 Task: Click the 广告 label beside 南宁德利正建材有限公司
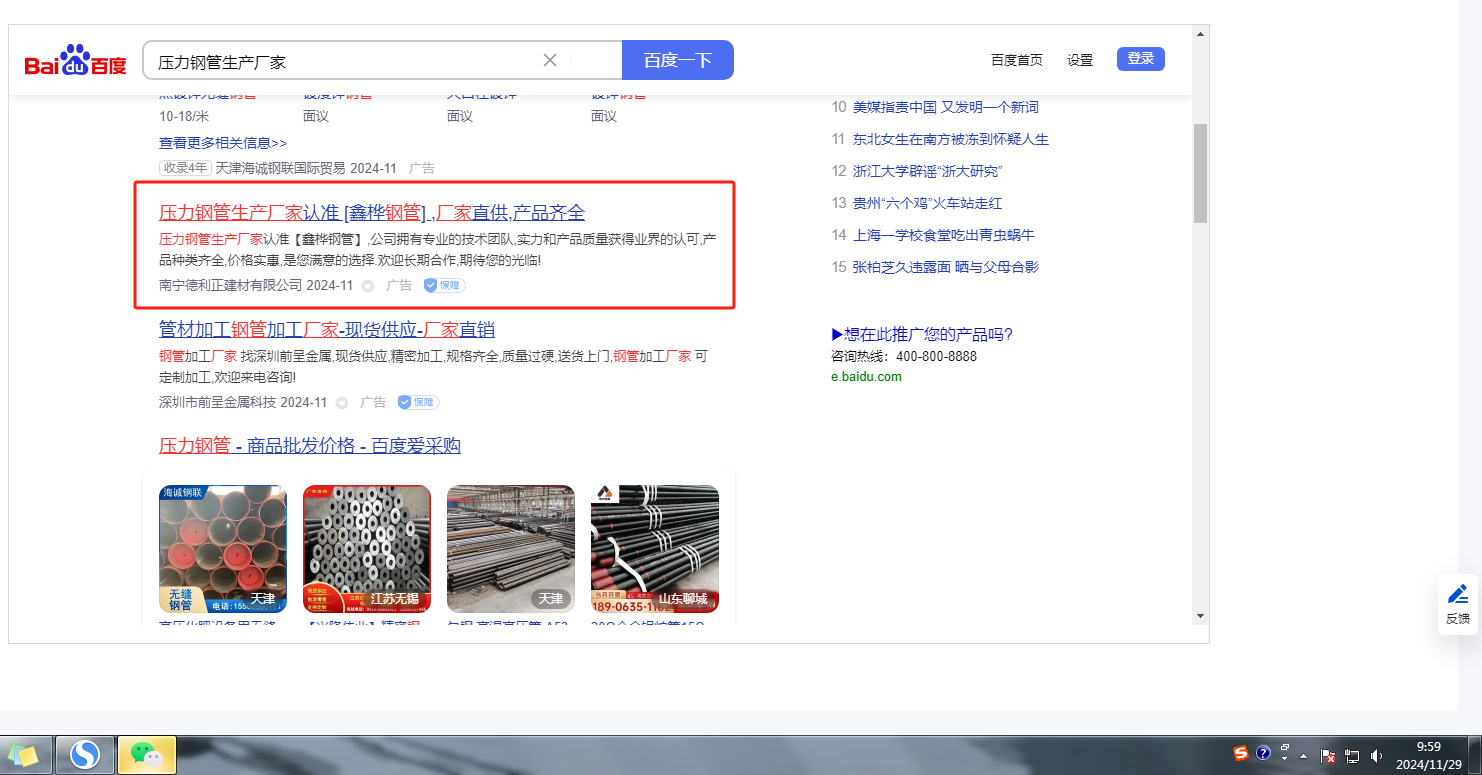[x=399, y=285]
